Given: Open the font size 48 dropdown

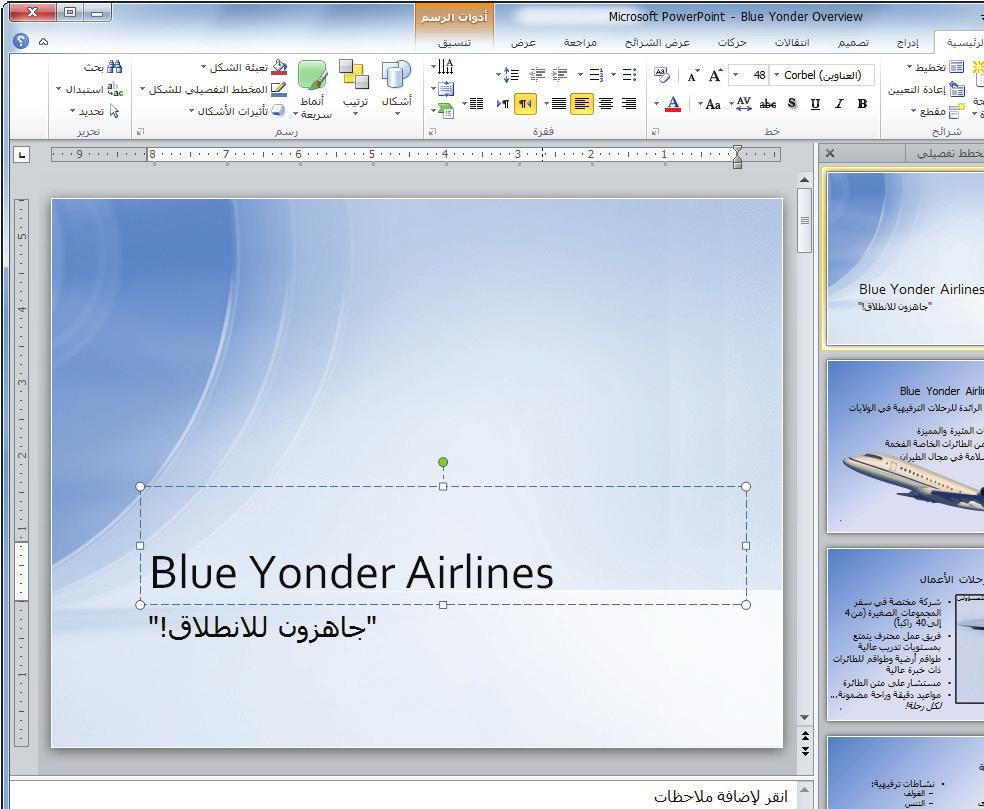Looking at the screenshot, I should [736, 75].
